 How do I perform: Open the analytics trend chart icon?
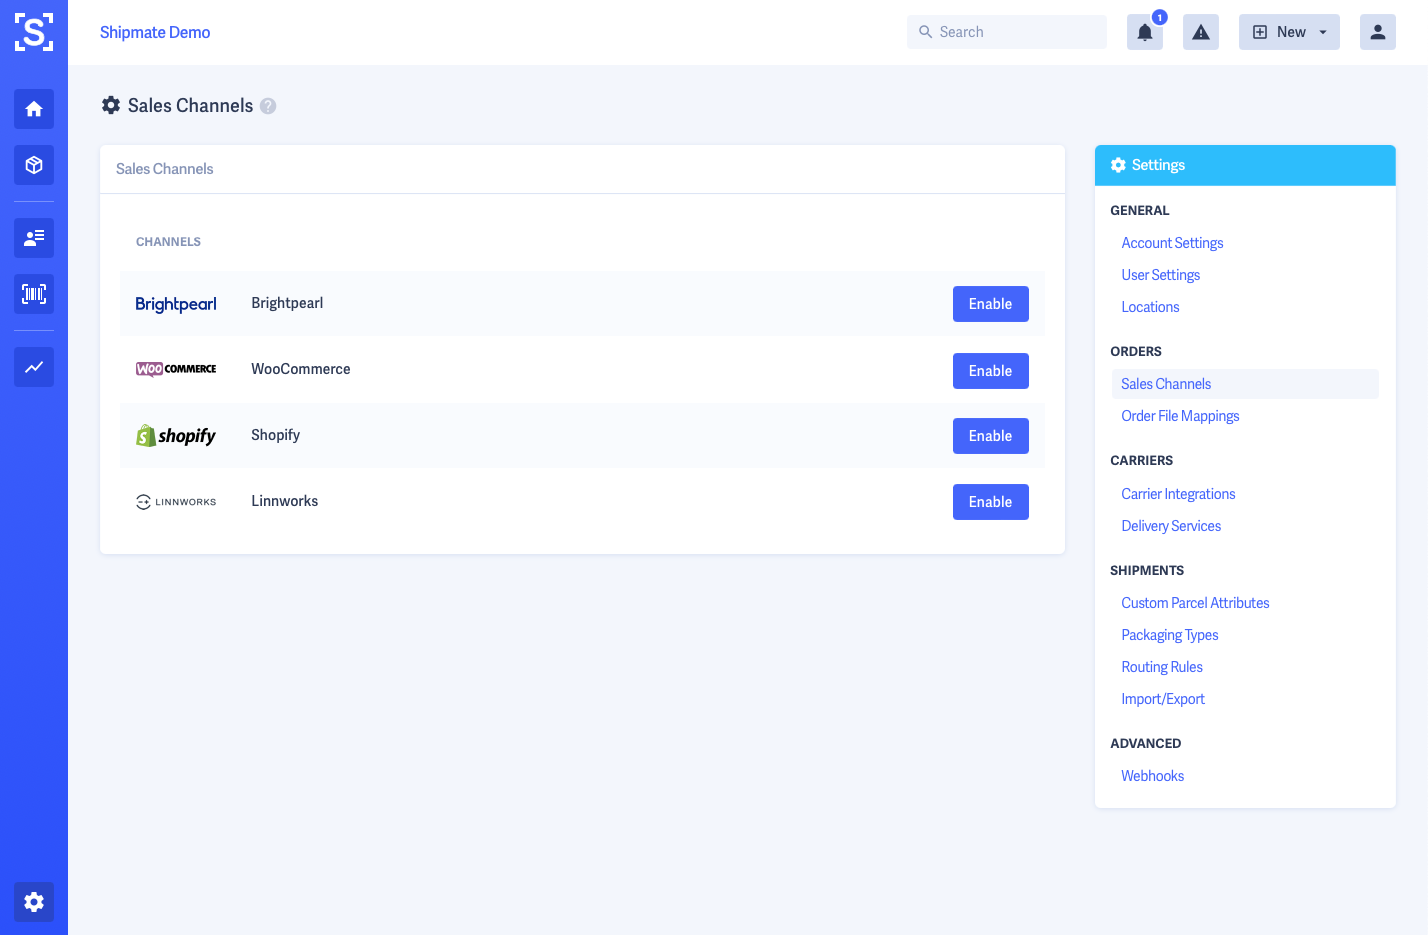click(x=34, y=367)
